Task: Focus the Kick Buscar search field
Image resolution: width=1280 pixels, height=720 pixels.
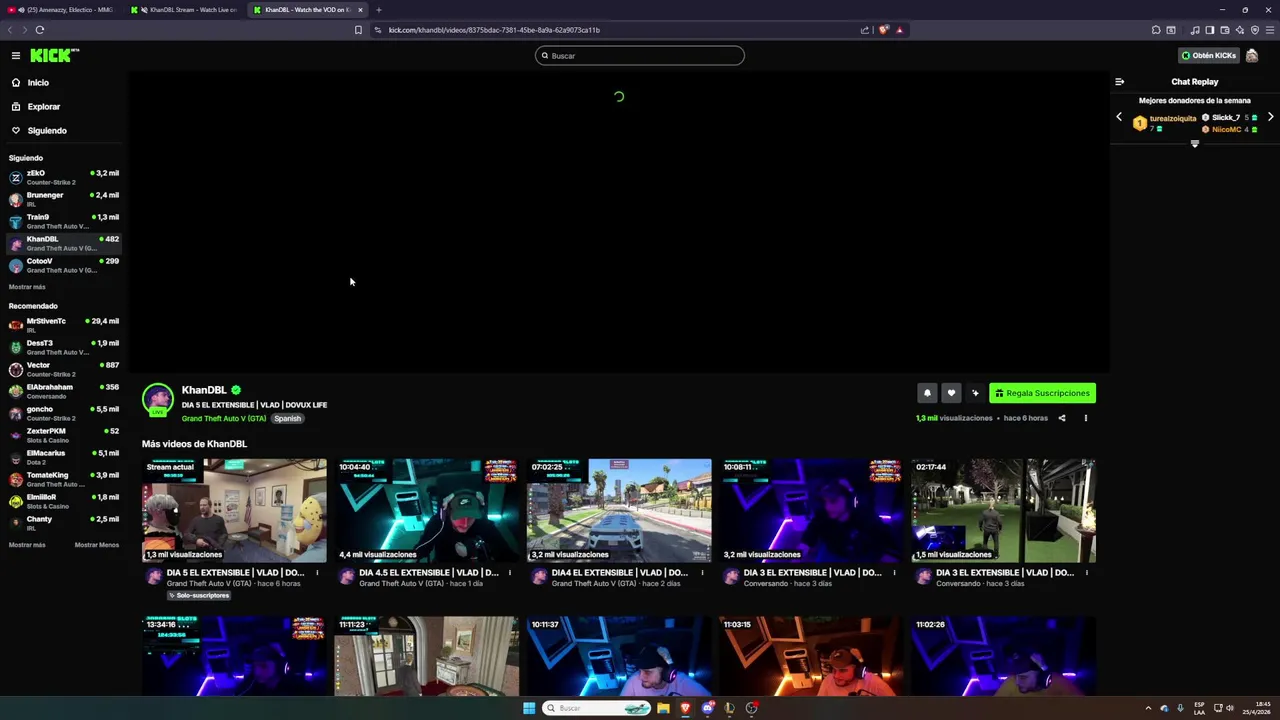Action: (x=640, y=56)
